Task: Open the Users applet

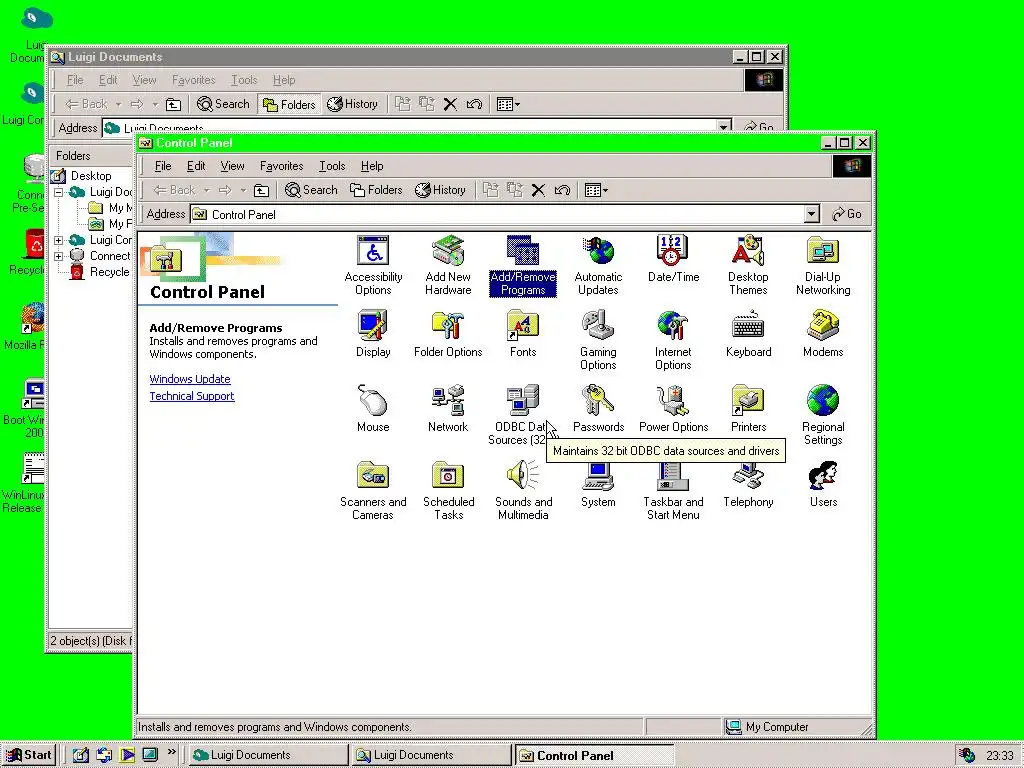Action: click(x=823, y=485)
